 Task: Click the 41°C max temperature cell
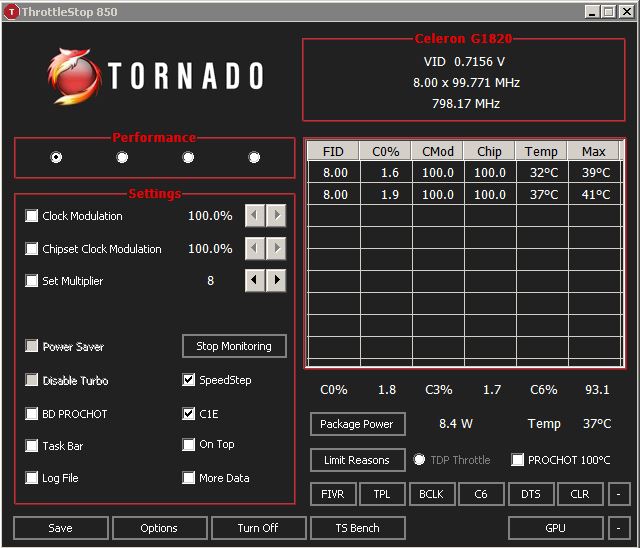tap(595, 194)
